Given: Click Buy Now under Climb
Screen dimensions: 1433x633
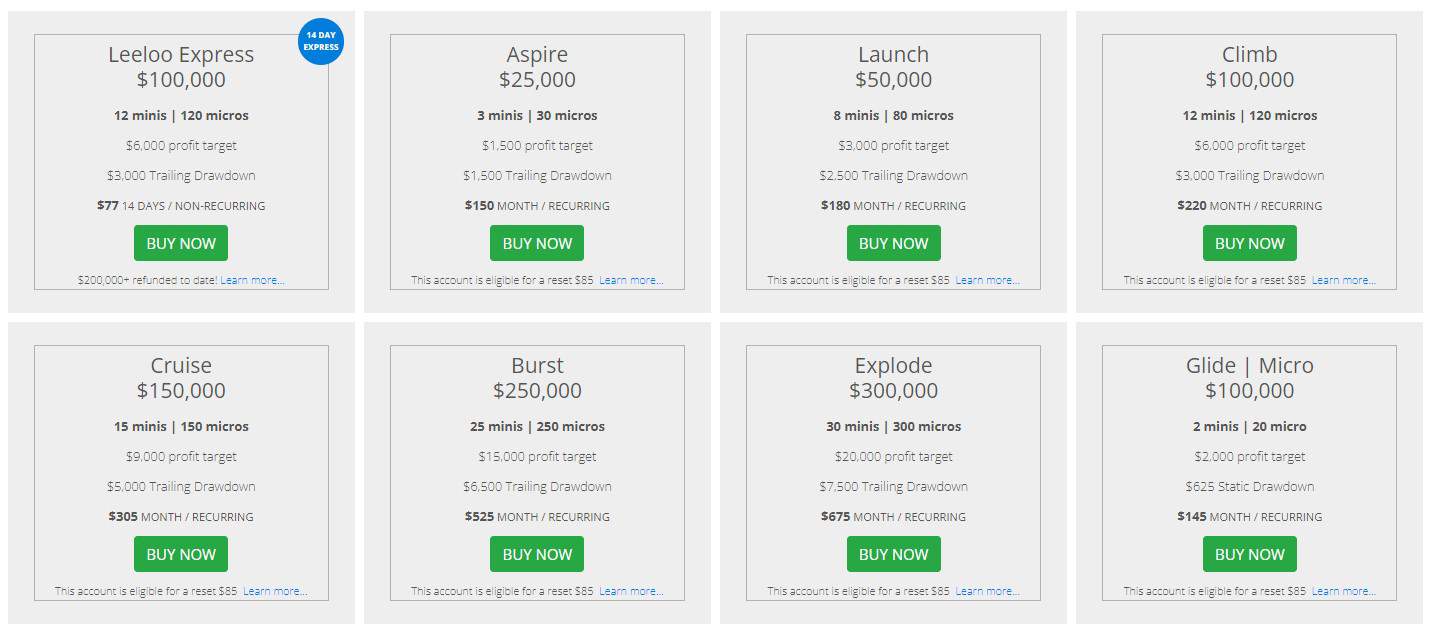Looking at the screenshot, I should (1249, 243).
